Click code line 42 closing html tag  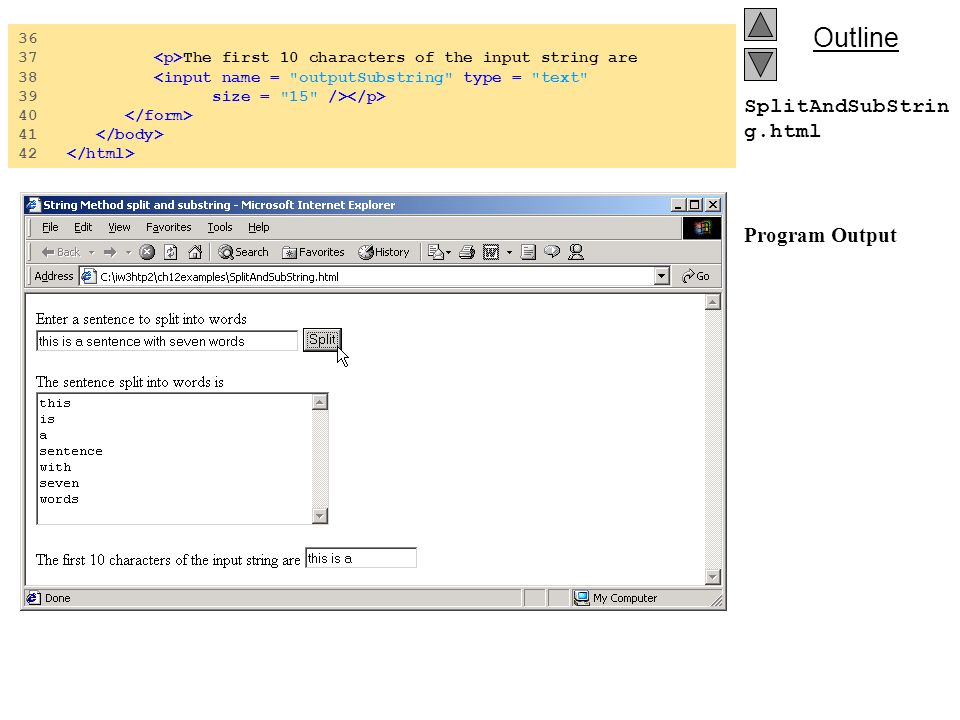coord(100,153)
